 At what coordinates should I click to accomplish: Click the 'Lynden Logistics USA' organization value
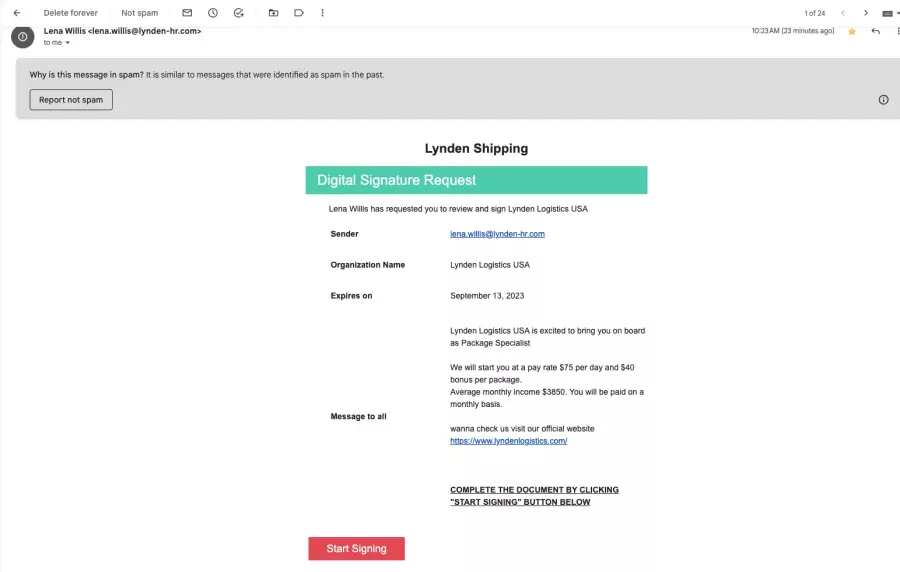pyautogui.click(x=490, y=265)
